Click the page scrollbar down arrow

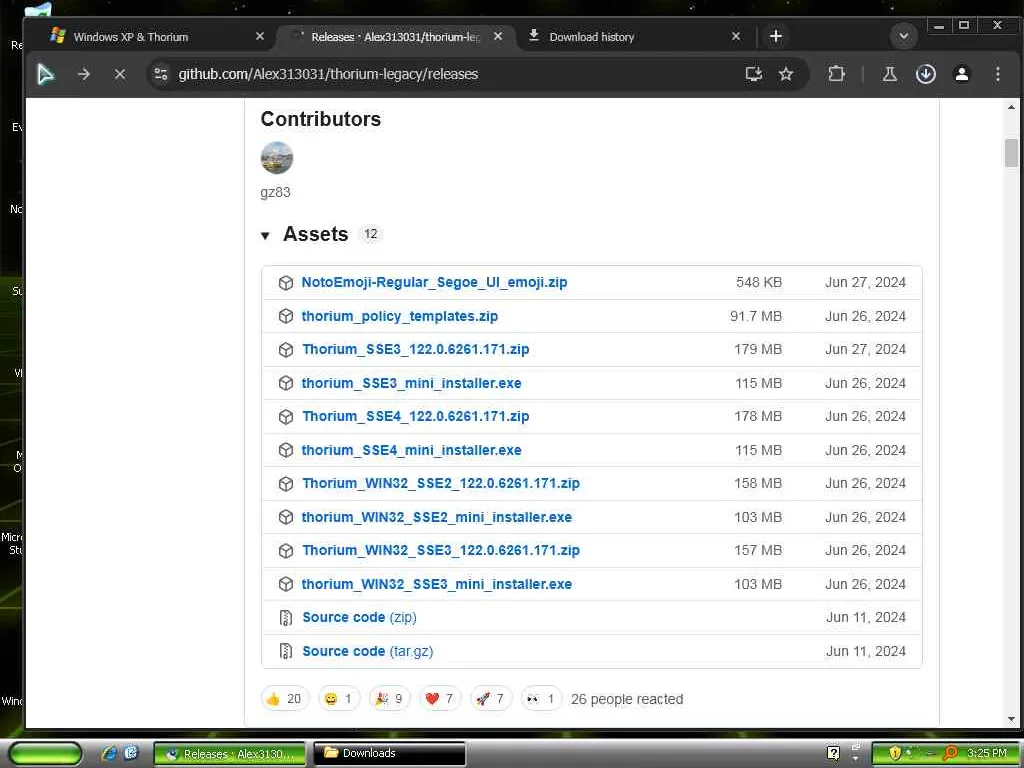[x=1011, y=720]
